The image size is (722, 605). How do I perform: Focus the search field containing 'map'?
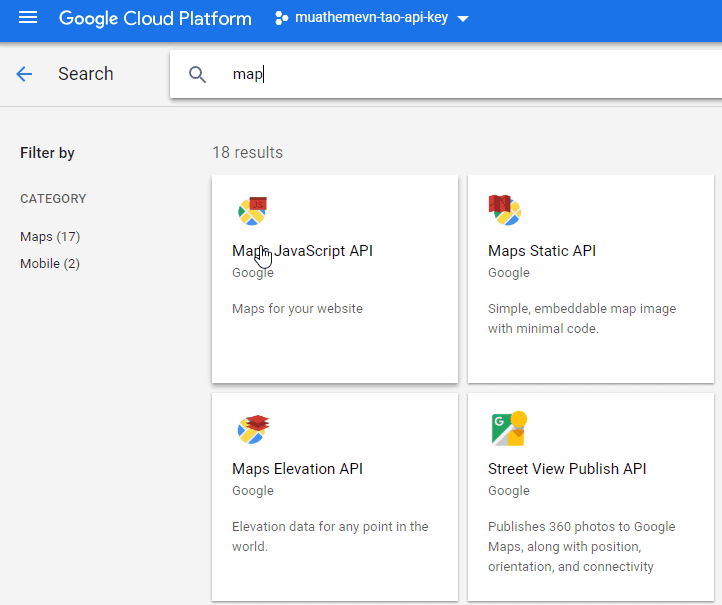(446, 74)
